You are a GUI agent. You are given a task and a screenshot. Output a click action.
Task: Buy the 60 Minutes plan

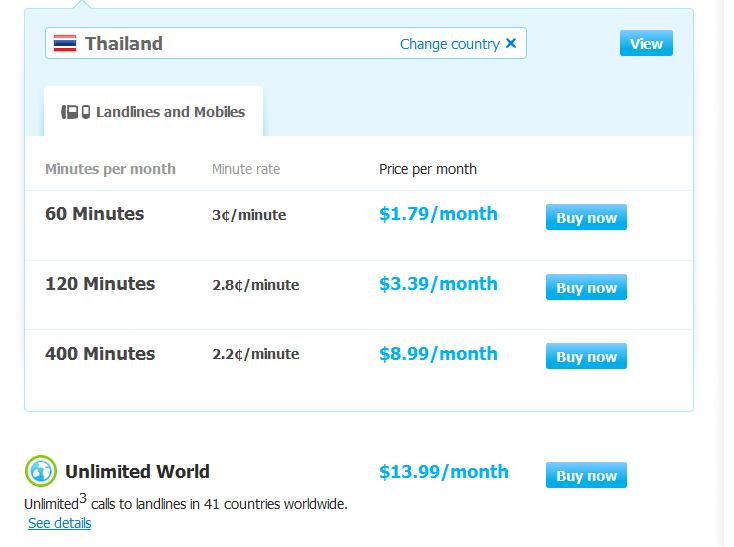(x=586, y=217)
